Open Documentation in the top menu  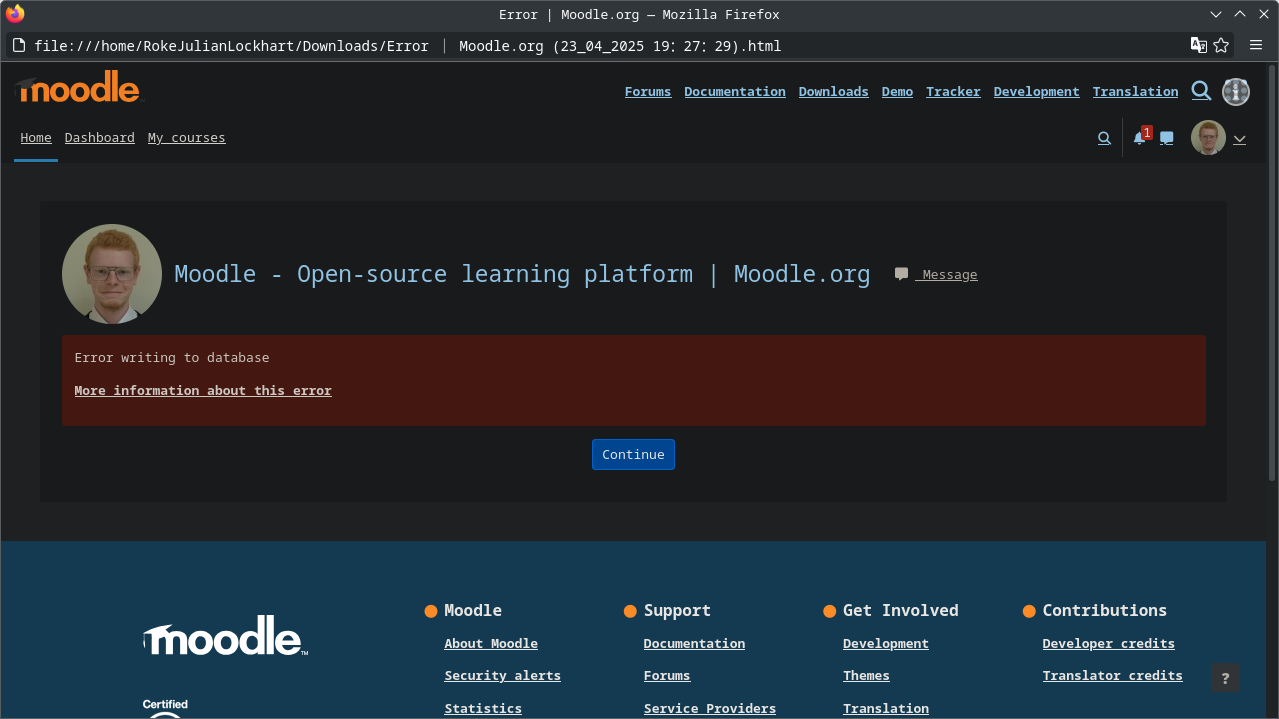click(735, 92)
